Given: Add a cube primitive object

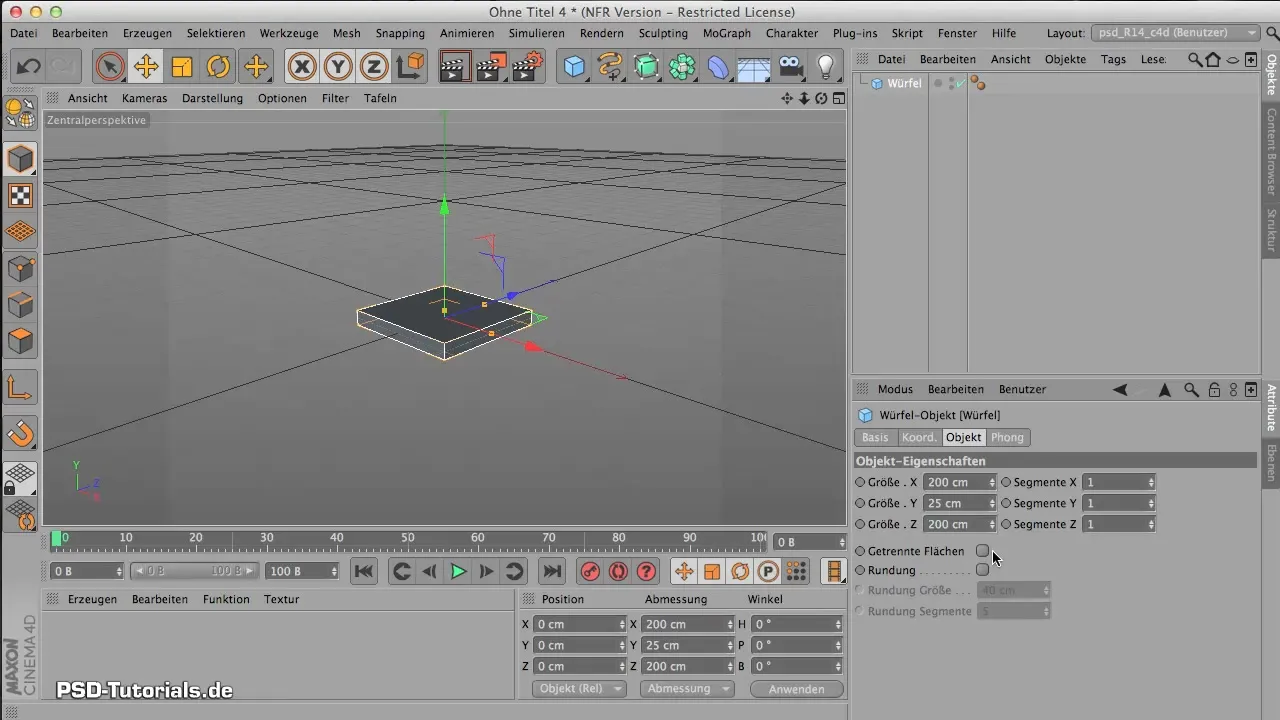Looking at the screenshot, I should point(574,67).
